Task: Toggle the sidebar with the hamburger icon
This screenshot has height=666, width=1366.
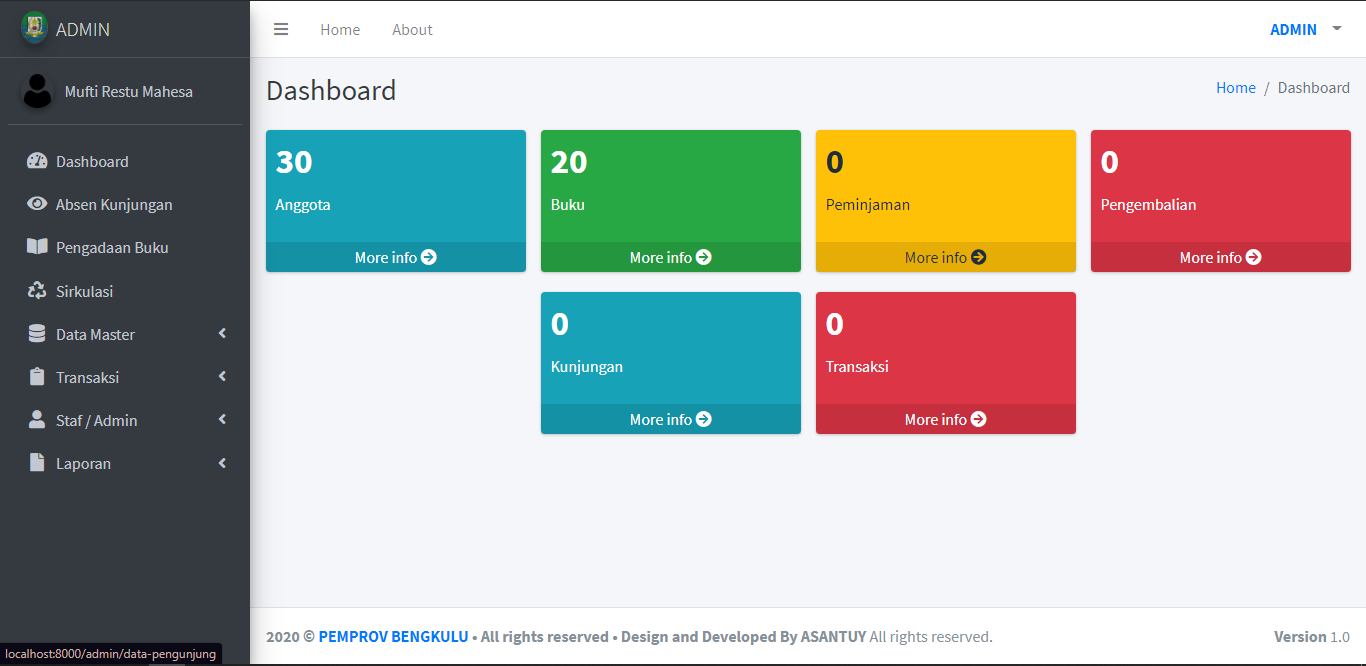Action: coord(281,29)
